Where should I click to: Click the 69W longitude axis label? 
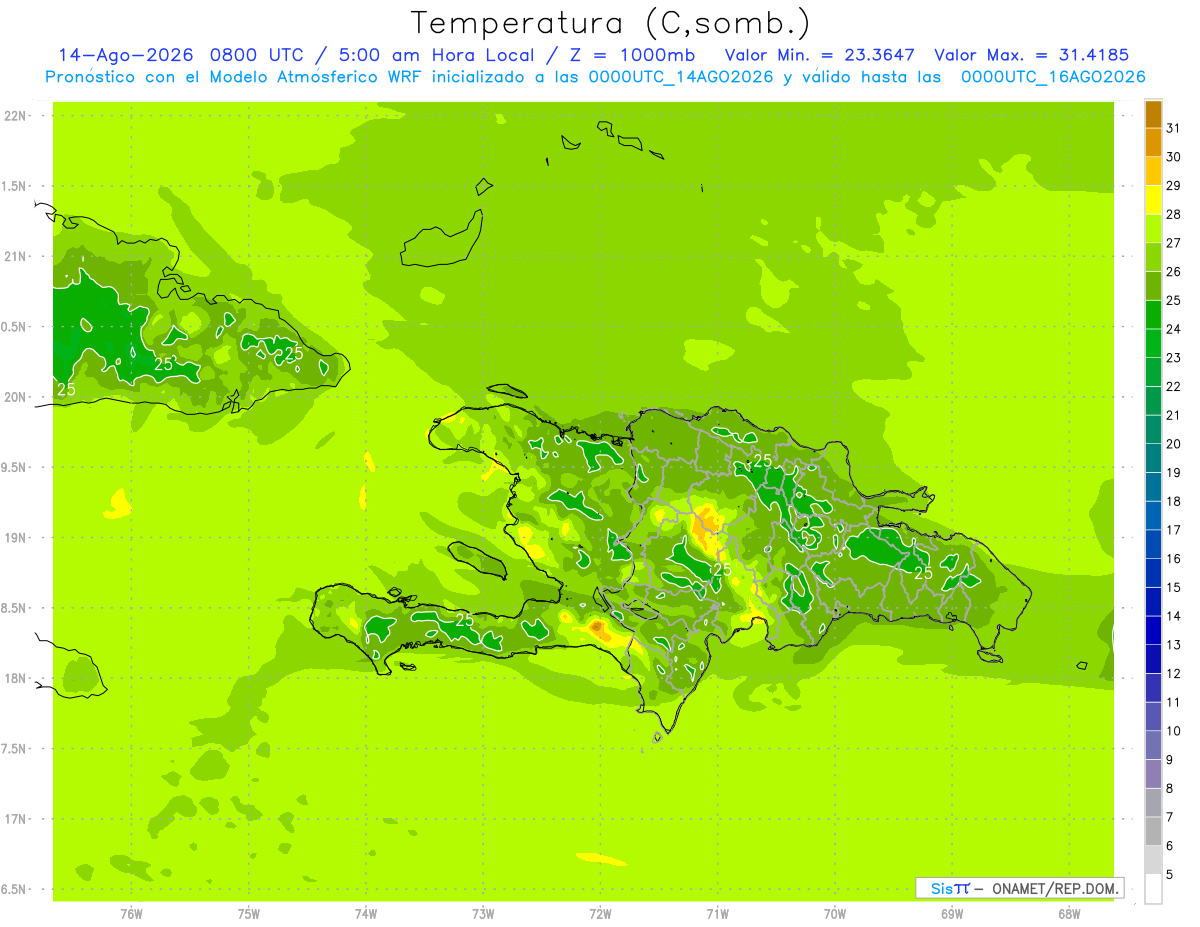click(952, 913)
